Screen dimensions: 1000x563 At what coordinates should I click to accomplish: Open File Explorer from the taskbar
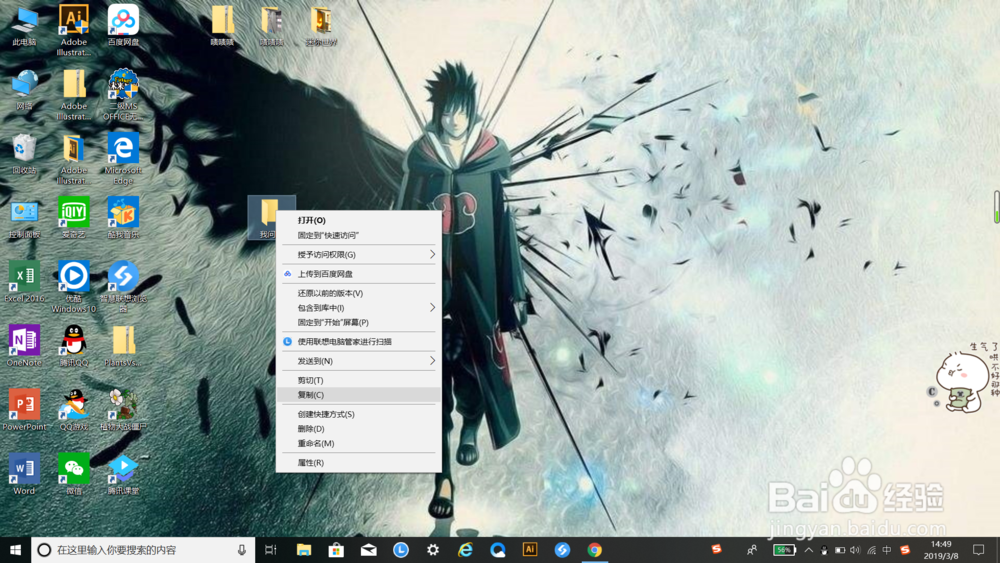[x=304, y=550]
